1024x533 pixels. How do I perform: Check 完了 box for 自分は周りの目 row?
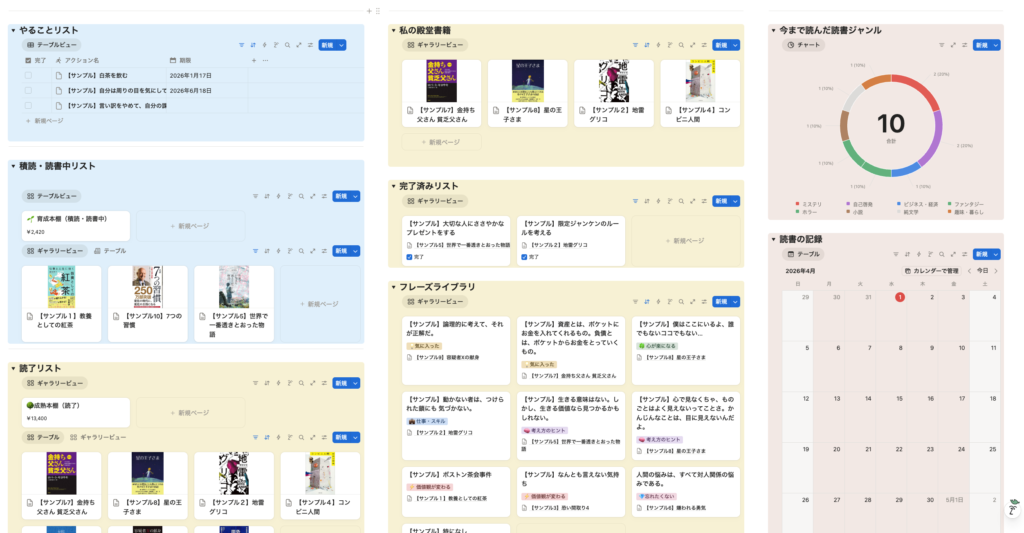[x=28, y=90]
